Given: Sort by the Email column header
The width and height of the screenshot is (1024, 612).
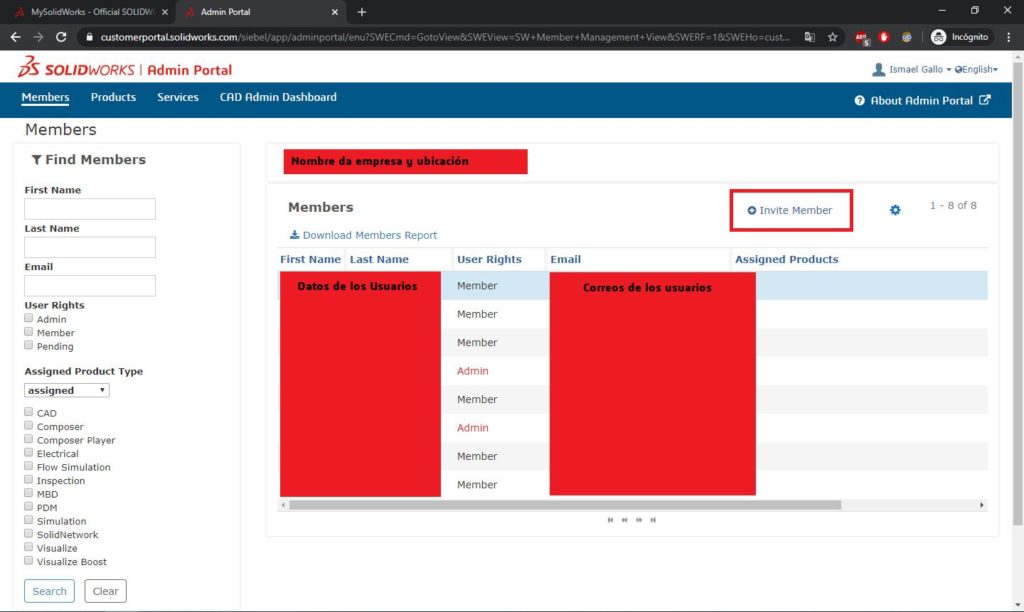Looking at the screenshot, I should tap(566, 259).
